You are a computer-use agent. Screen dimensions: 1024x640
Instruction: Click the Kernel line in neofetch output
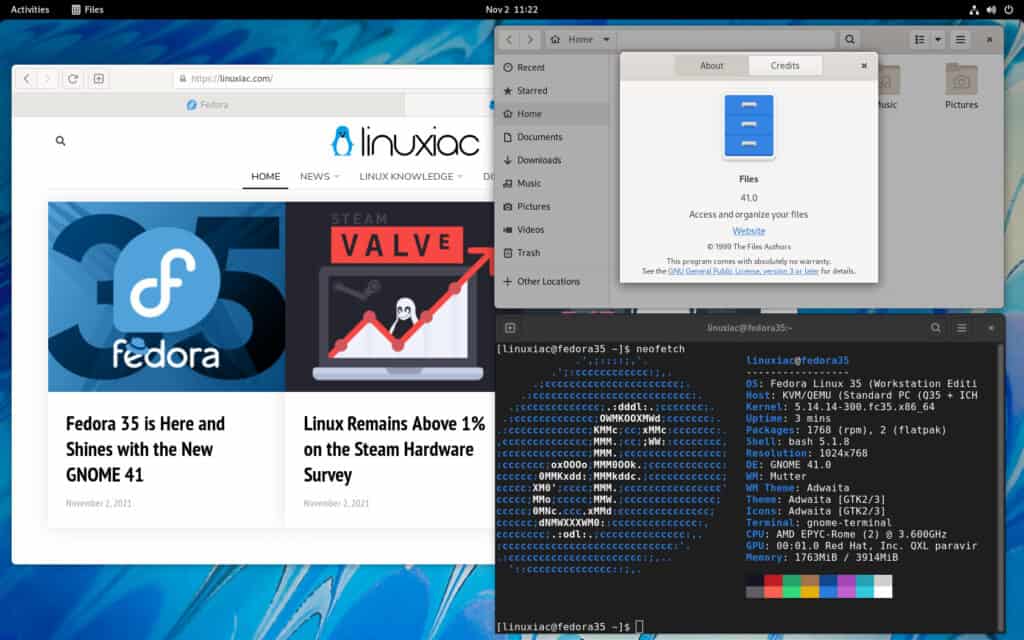[x=840, y=407]
